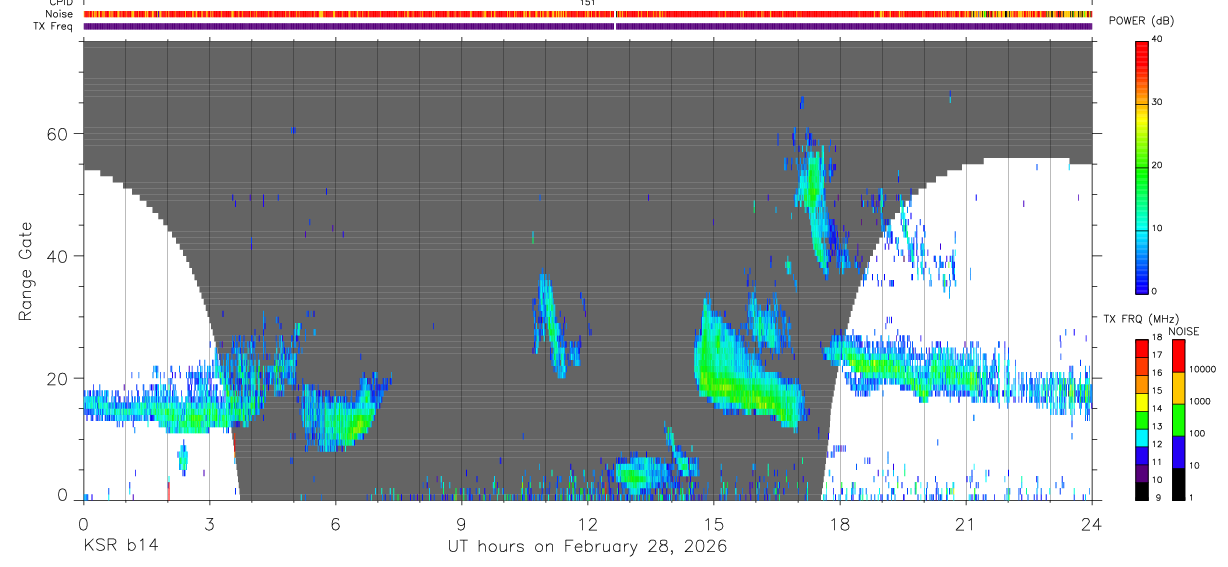The height and width of the screenshot is (567, 1228).
Task: Click the "TX FRQ (MHz)" legend title
Action: (x=1141, y=318)
